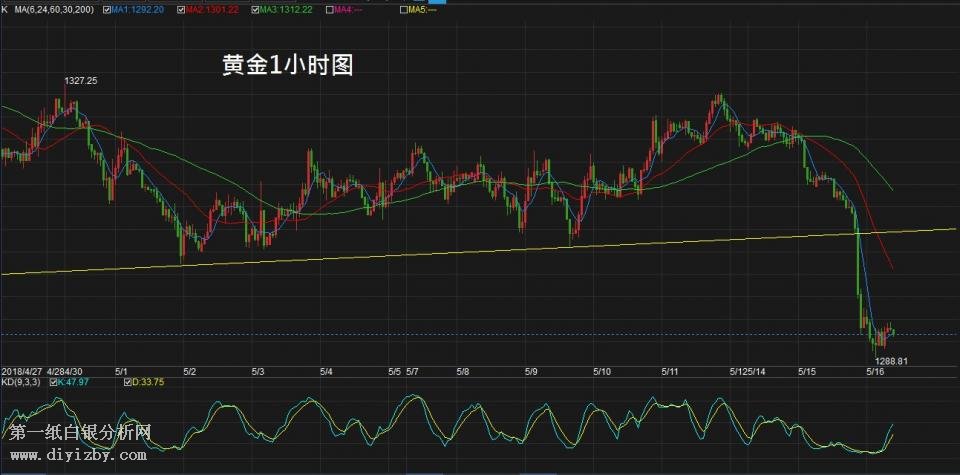Turn on the MA5 checkbox
Viewport: 960px width, 475px height.
click(x=403, y=9)
